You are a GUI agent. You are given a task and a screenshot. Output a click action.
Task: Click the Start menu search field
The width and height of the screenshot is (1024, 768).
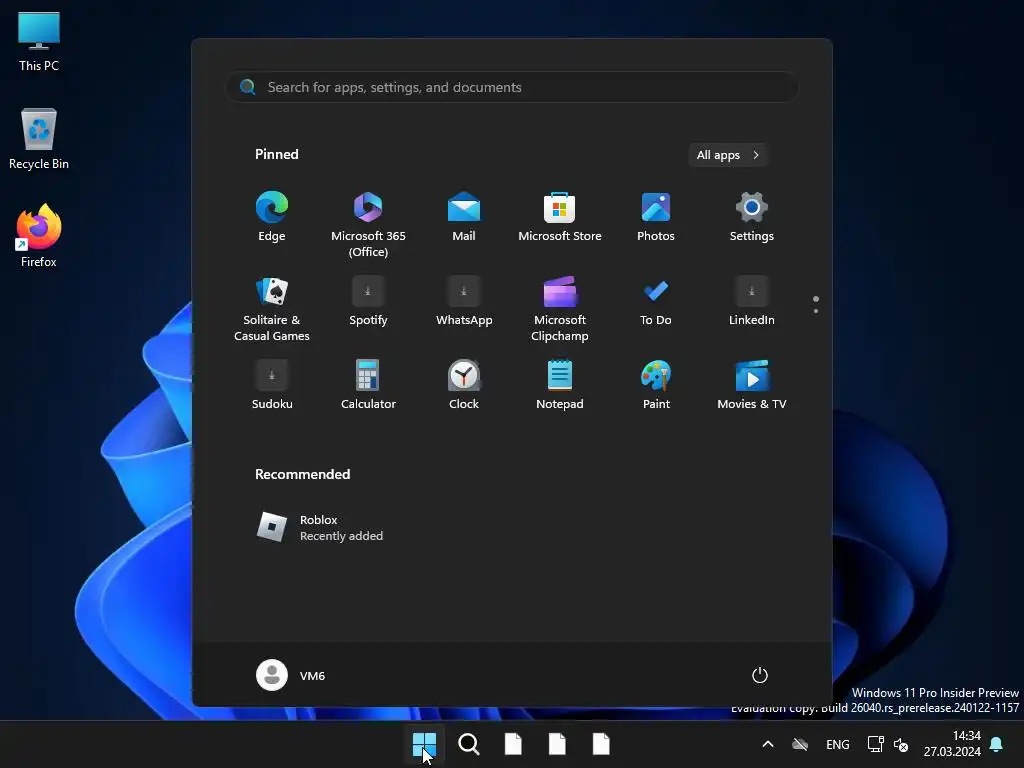(512, 87)
